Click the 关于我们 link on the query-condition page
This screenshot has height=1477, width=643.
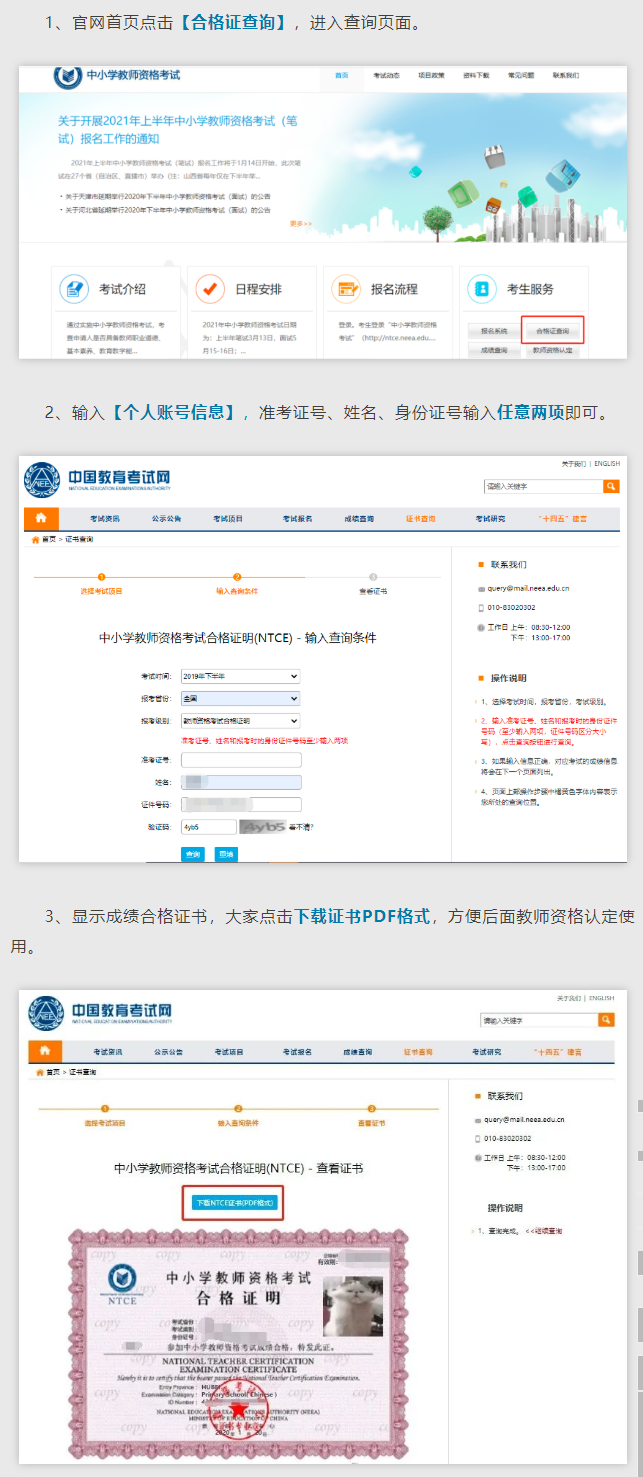point(573,465)
